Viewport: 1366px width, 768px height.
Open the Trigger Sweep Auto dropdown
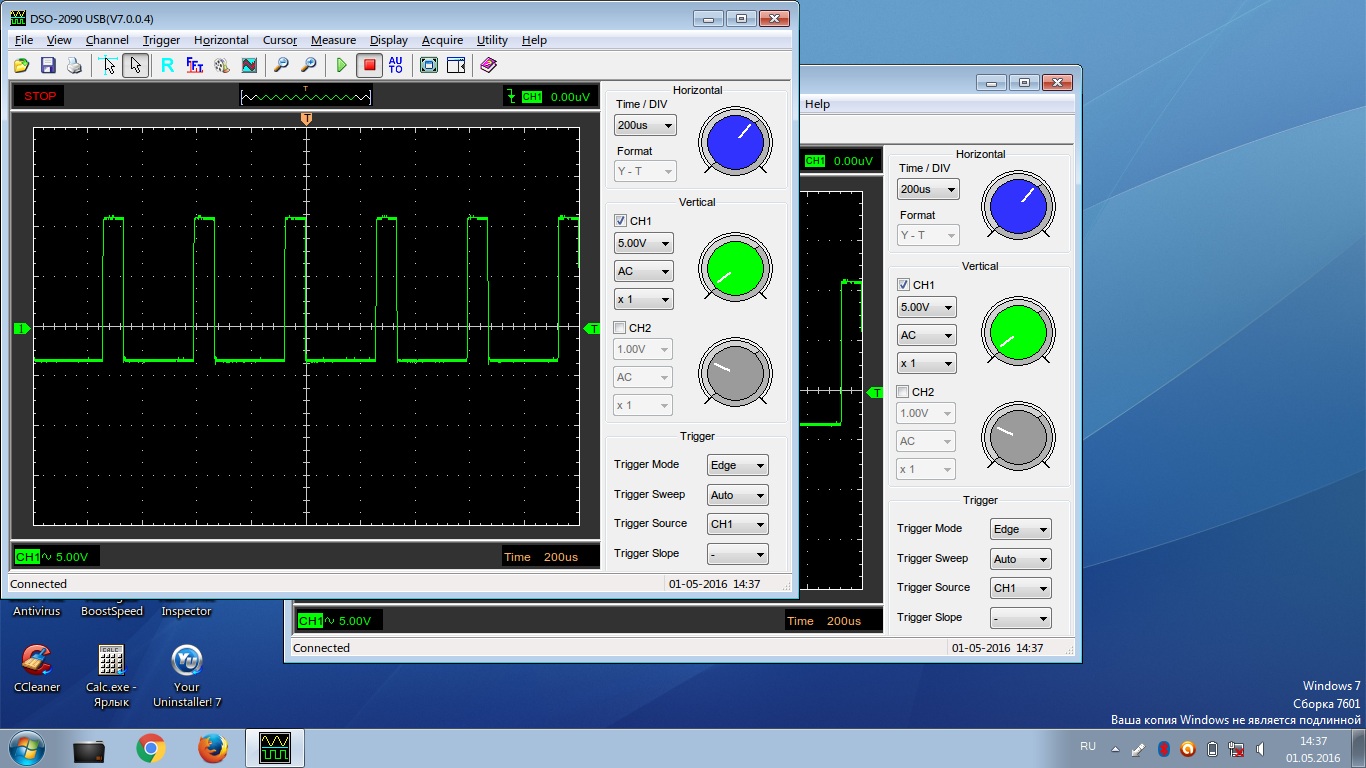click(x=737, y=495)
